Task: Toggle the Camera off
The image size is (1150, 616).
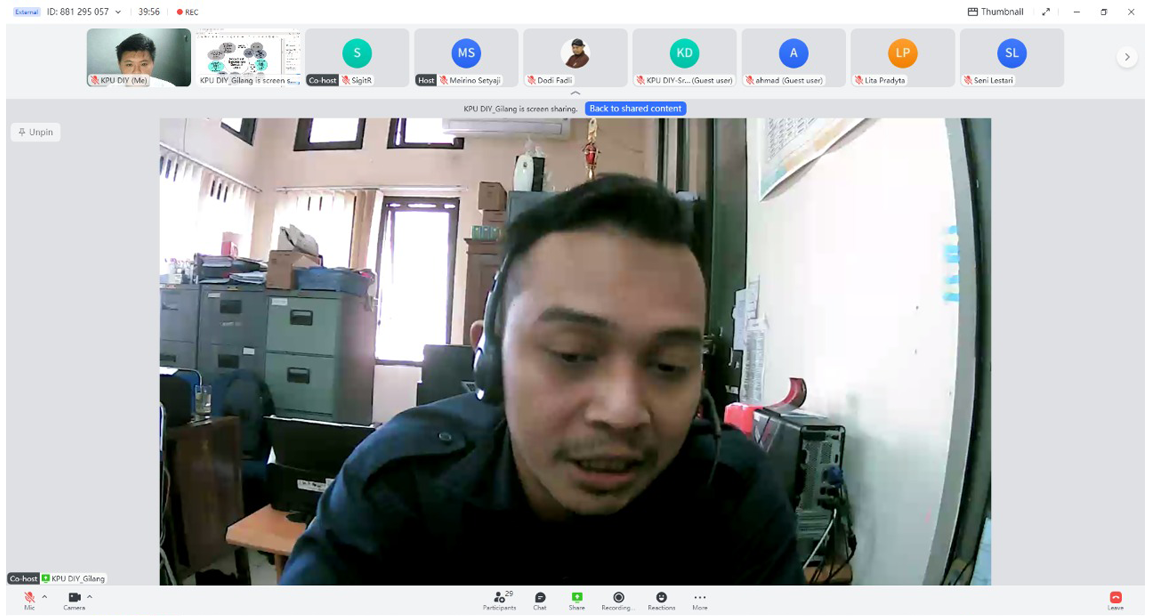Action: [x=74, y=598]
